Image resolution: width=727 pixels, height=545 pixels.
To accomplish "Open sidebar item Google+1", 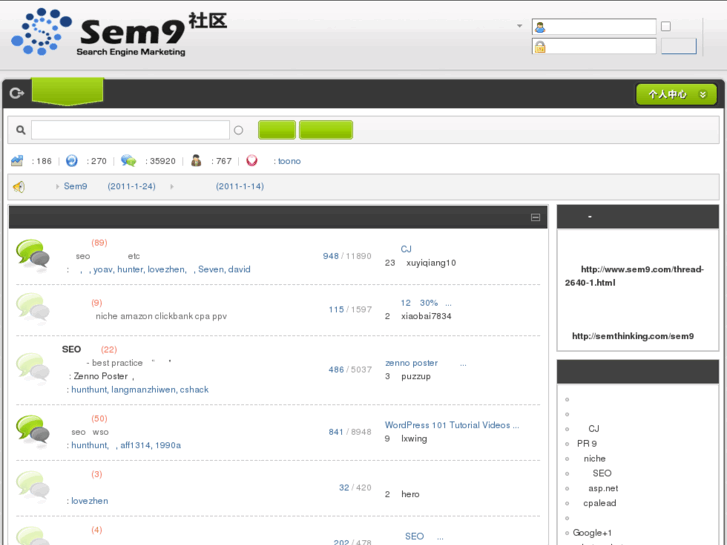I will pos(592,533).
